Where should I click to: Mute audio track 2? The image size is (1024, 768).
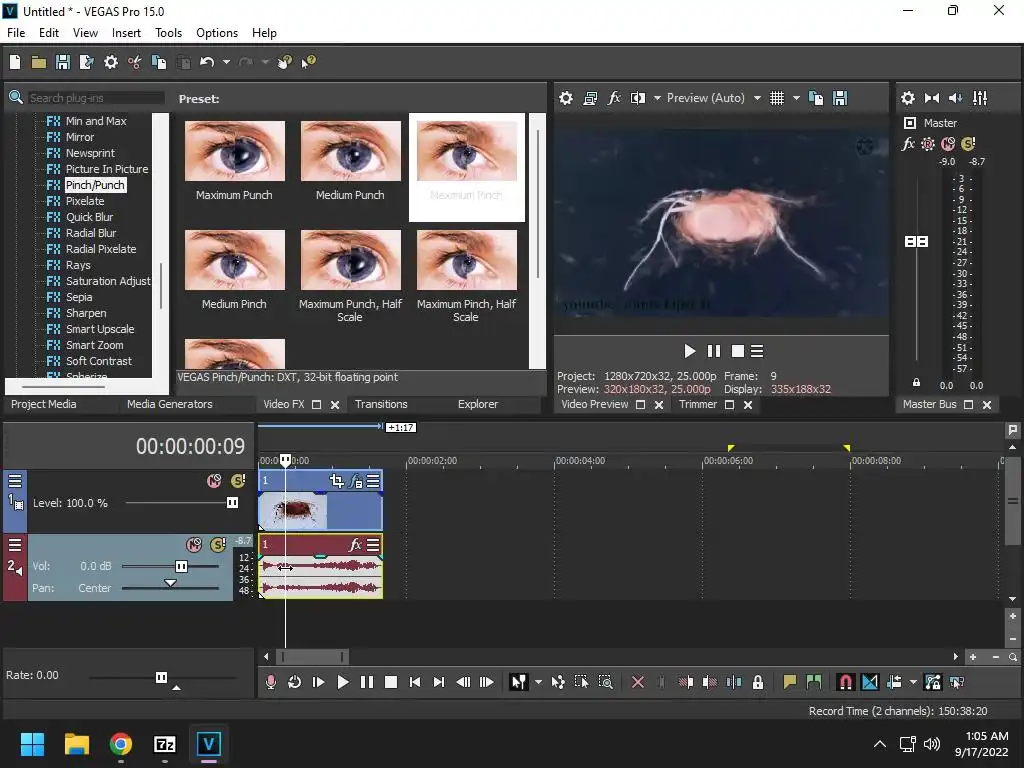click(x=194, y=545)
